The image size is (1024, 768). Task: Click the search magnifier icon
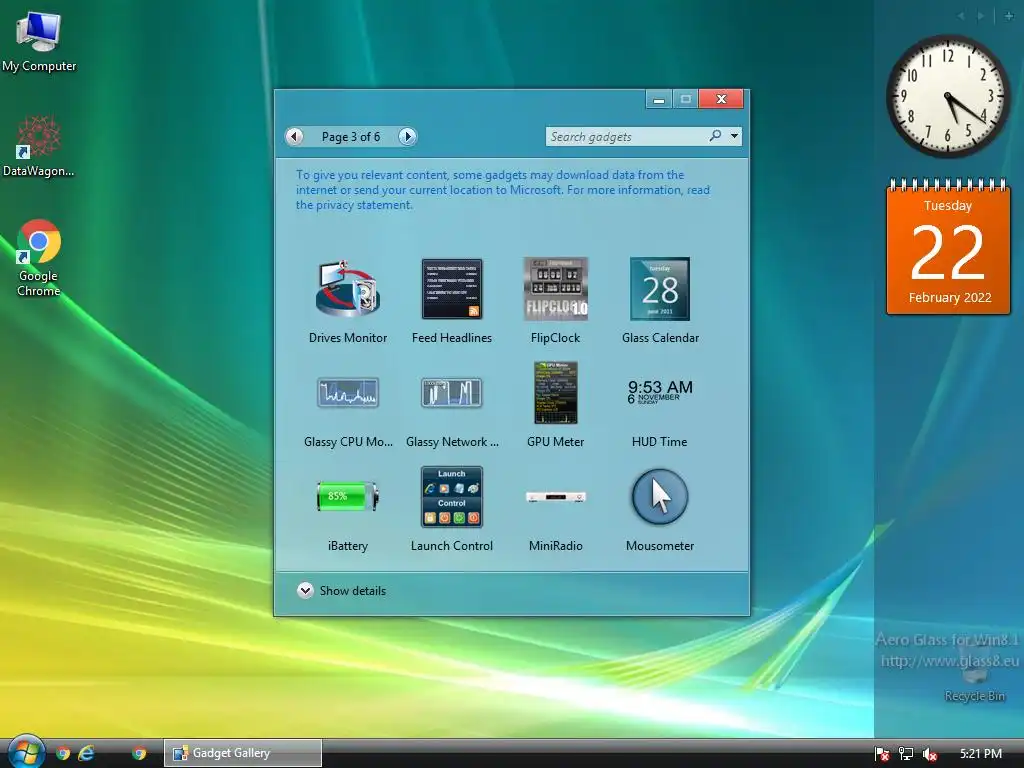pyautogui.click(x=715, y=136)
